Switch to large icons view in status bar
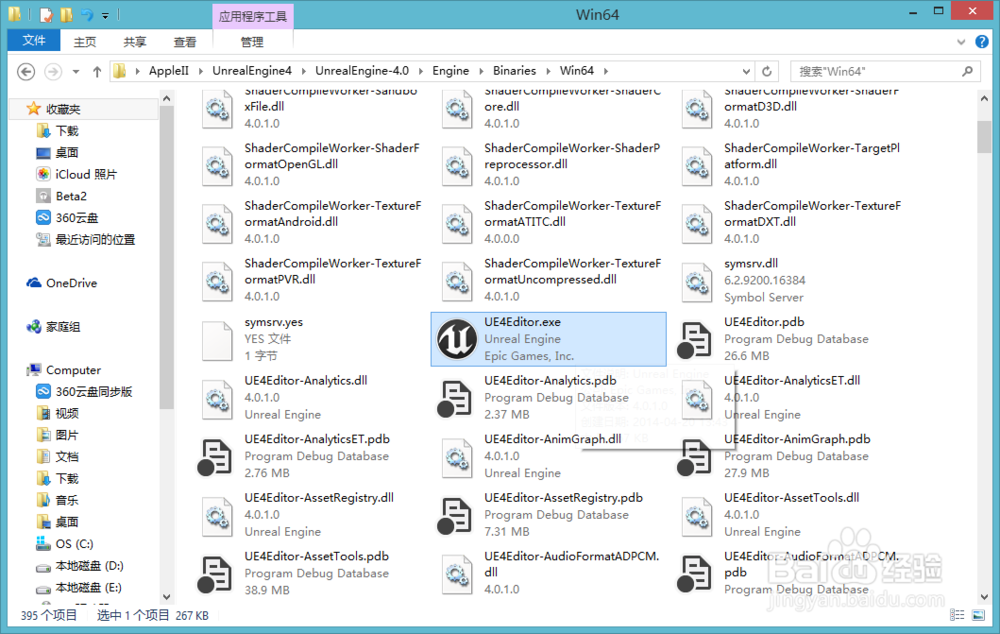The width and height of the screenshot is (1000, 634). pyautogui.click(x=978, y=615)
